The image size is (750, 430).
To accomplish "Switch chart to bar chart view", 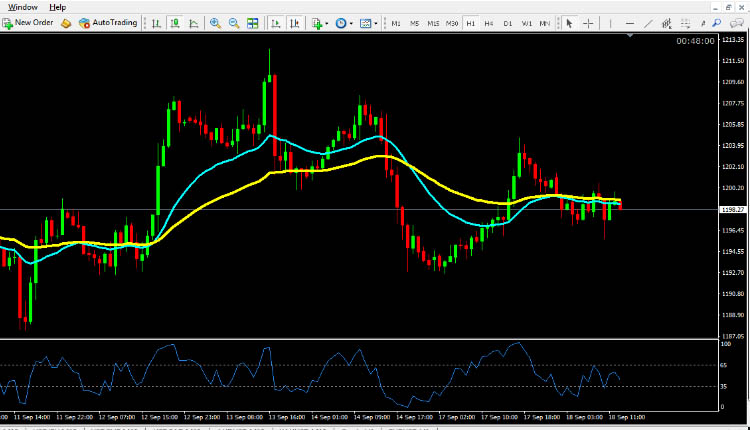I will click(x=156, y=22).
